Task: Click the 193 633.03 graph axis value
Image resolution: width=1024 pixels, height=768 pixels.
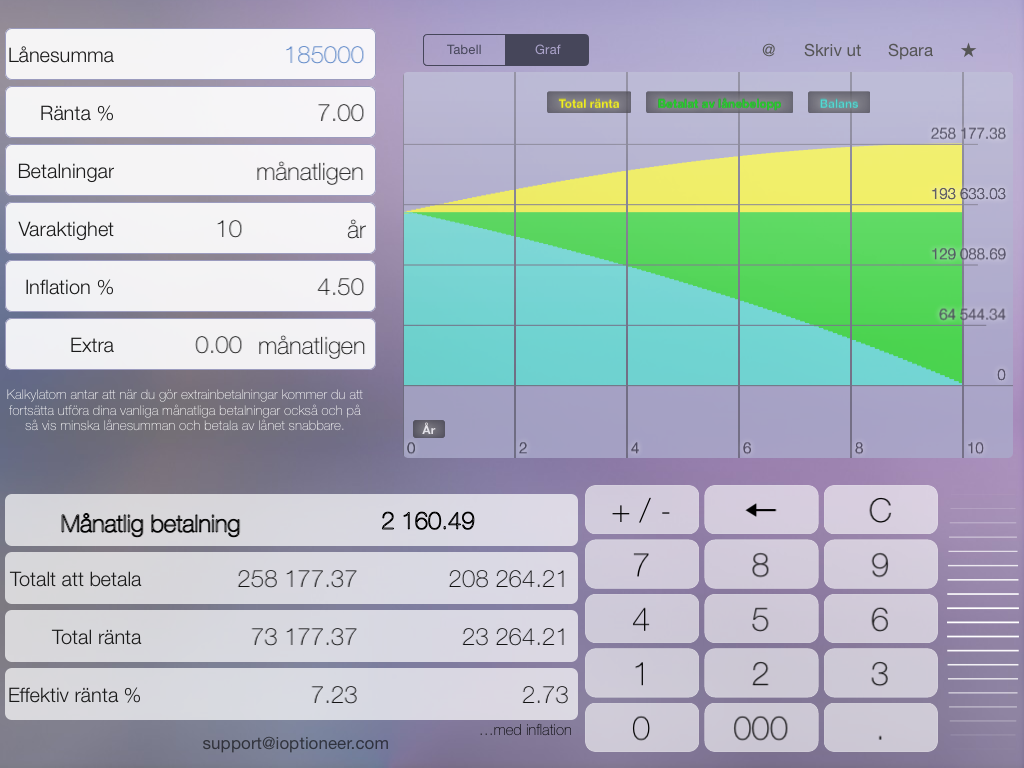Action: pyautogui.click(x=968, y=194)
